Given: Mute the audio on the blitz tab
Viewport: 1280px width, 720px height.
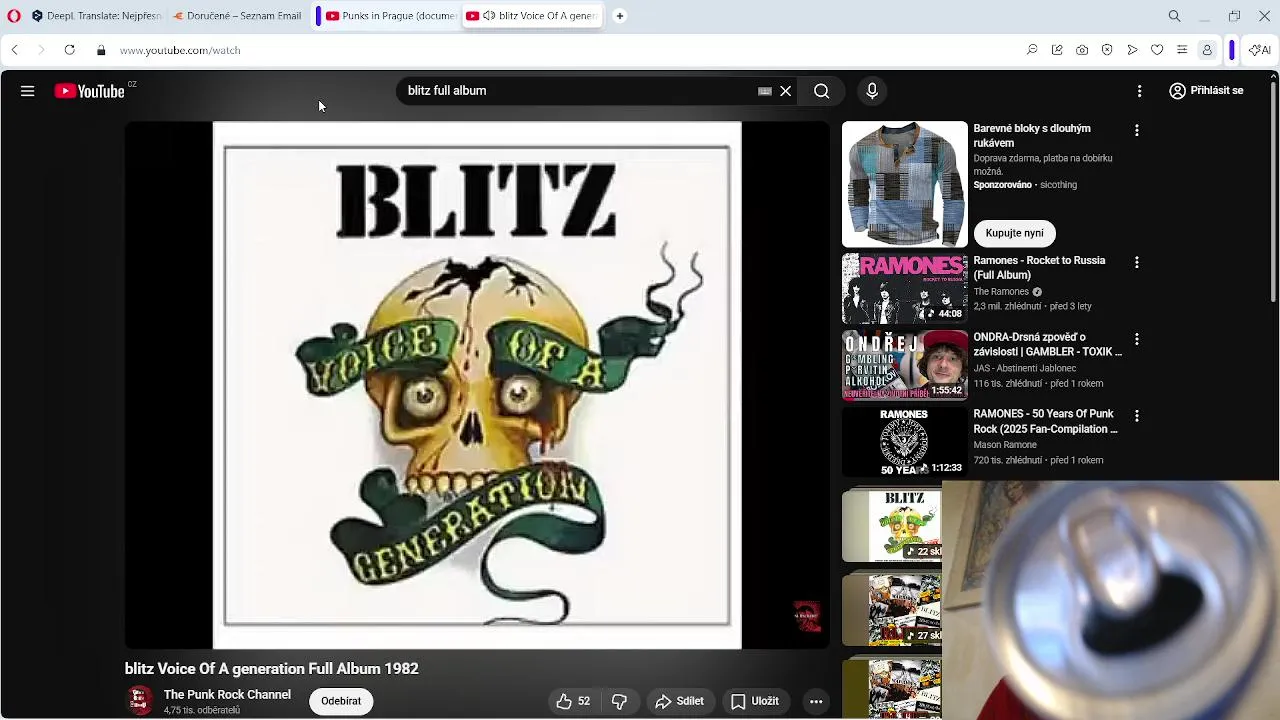Looking at the screenshot, I should 489,16.
